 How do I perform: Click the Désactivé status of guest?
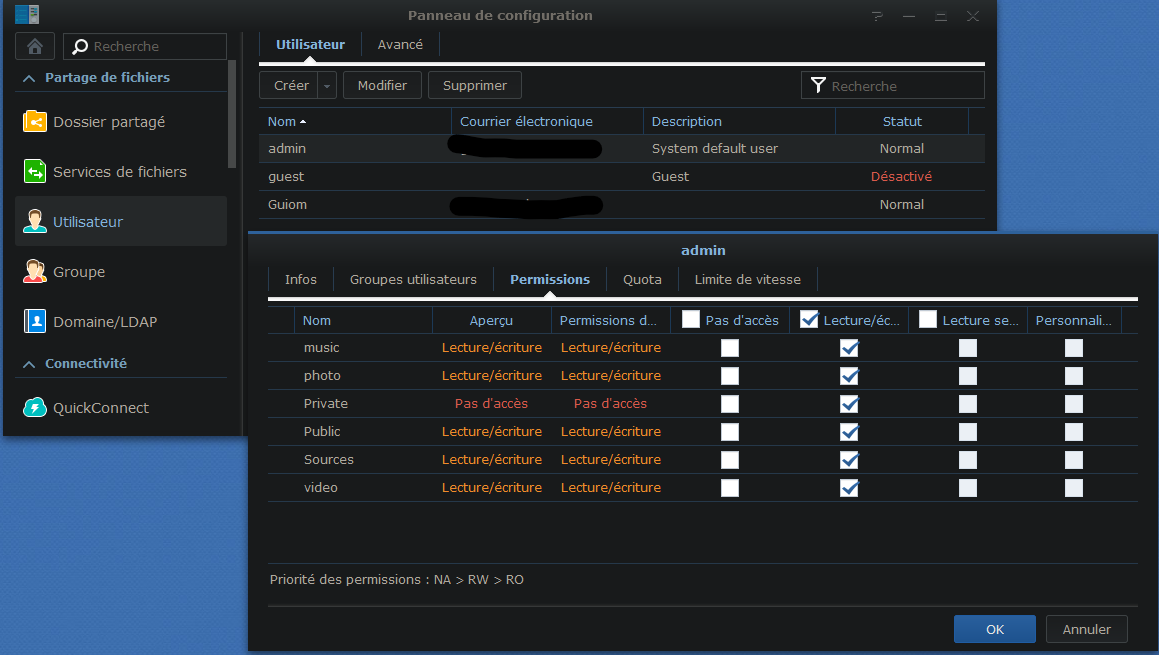pyautogui.click(x=901, y=177)
